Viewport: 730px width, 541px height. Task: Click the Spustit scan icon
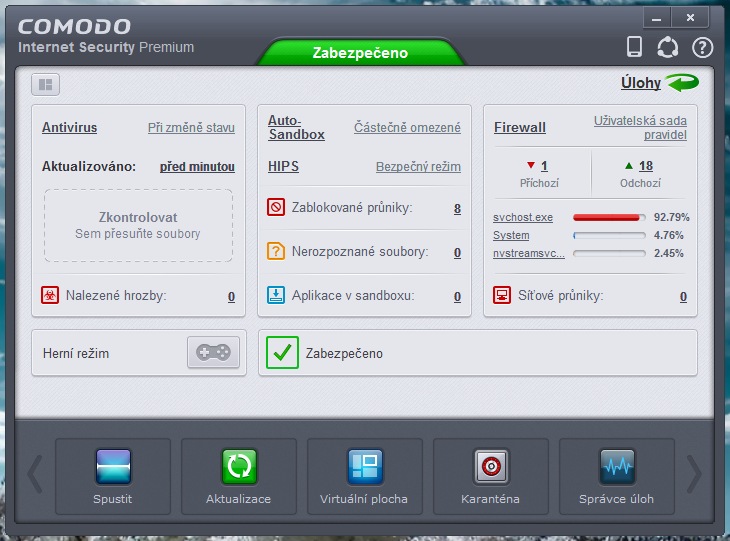(x=113, y=467)
